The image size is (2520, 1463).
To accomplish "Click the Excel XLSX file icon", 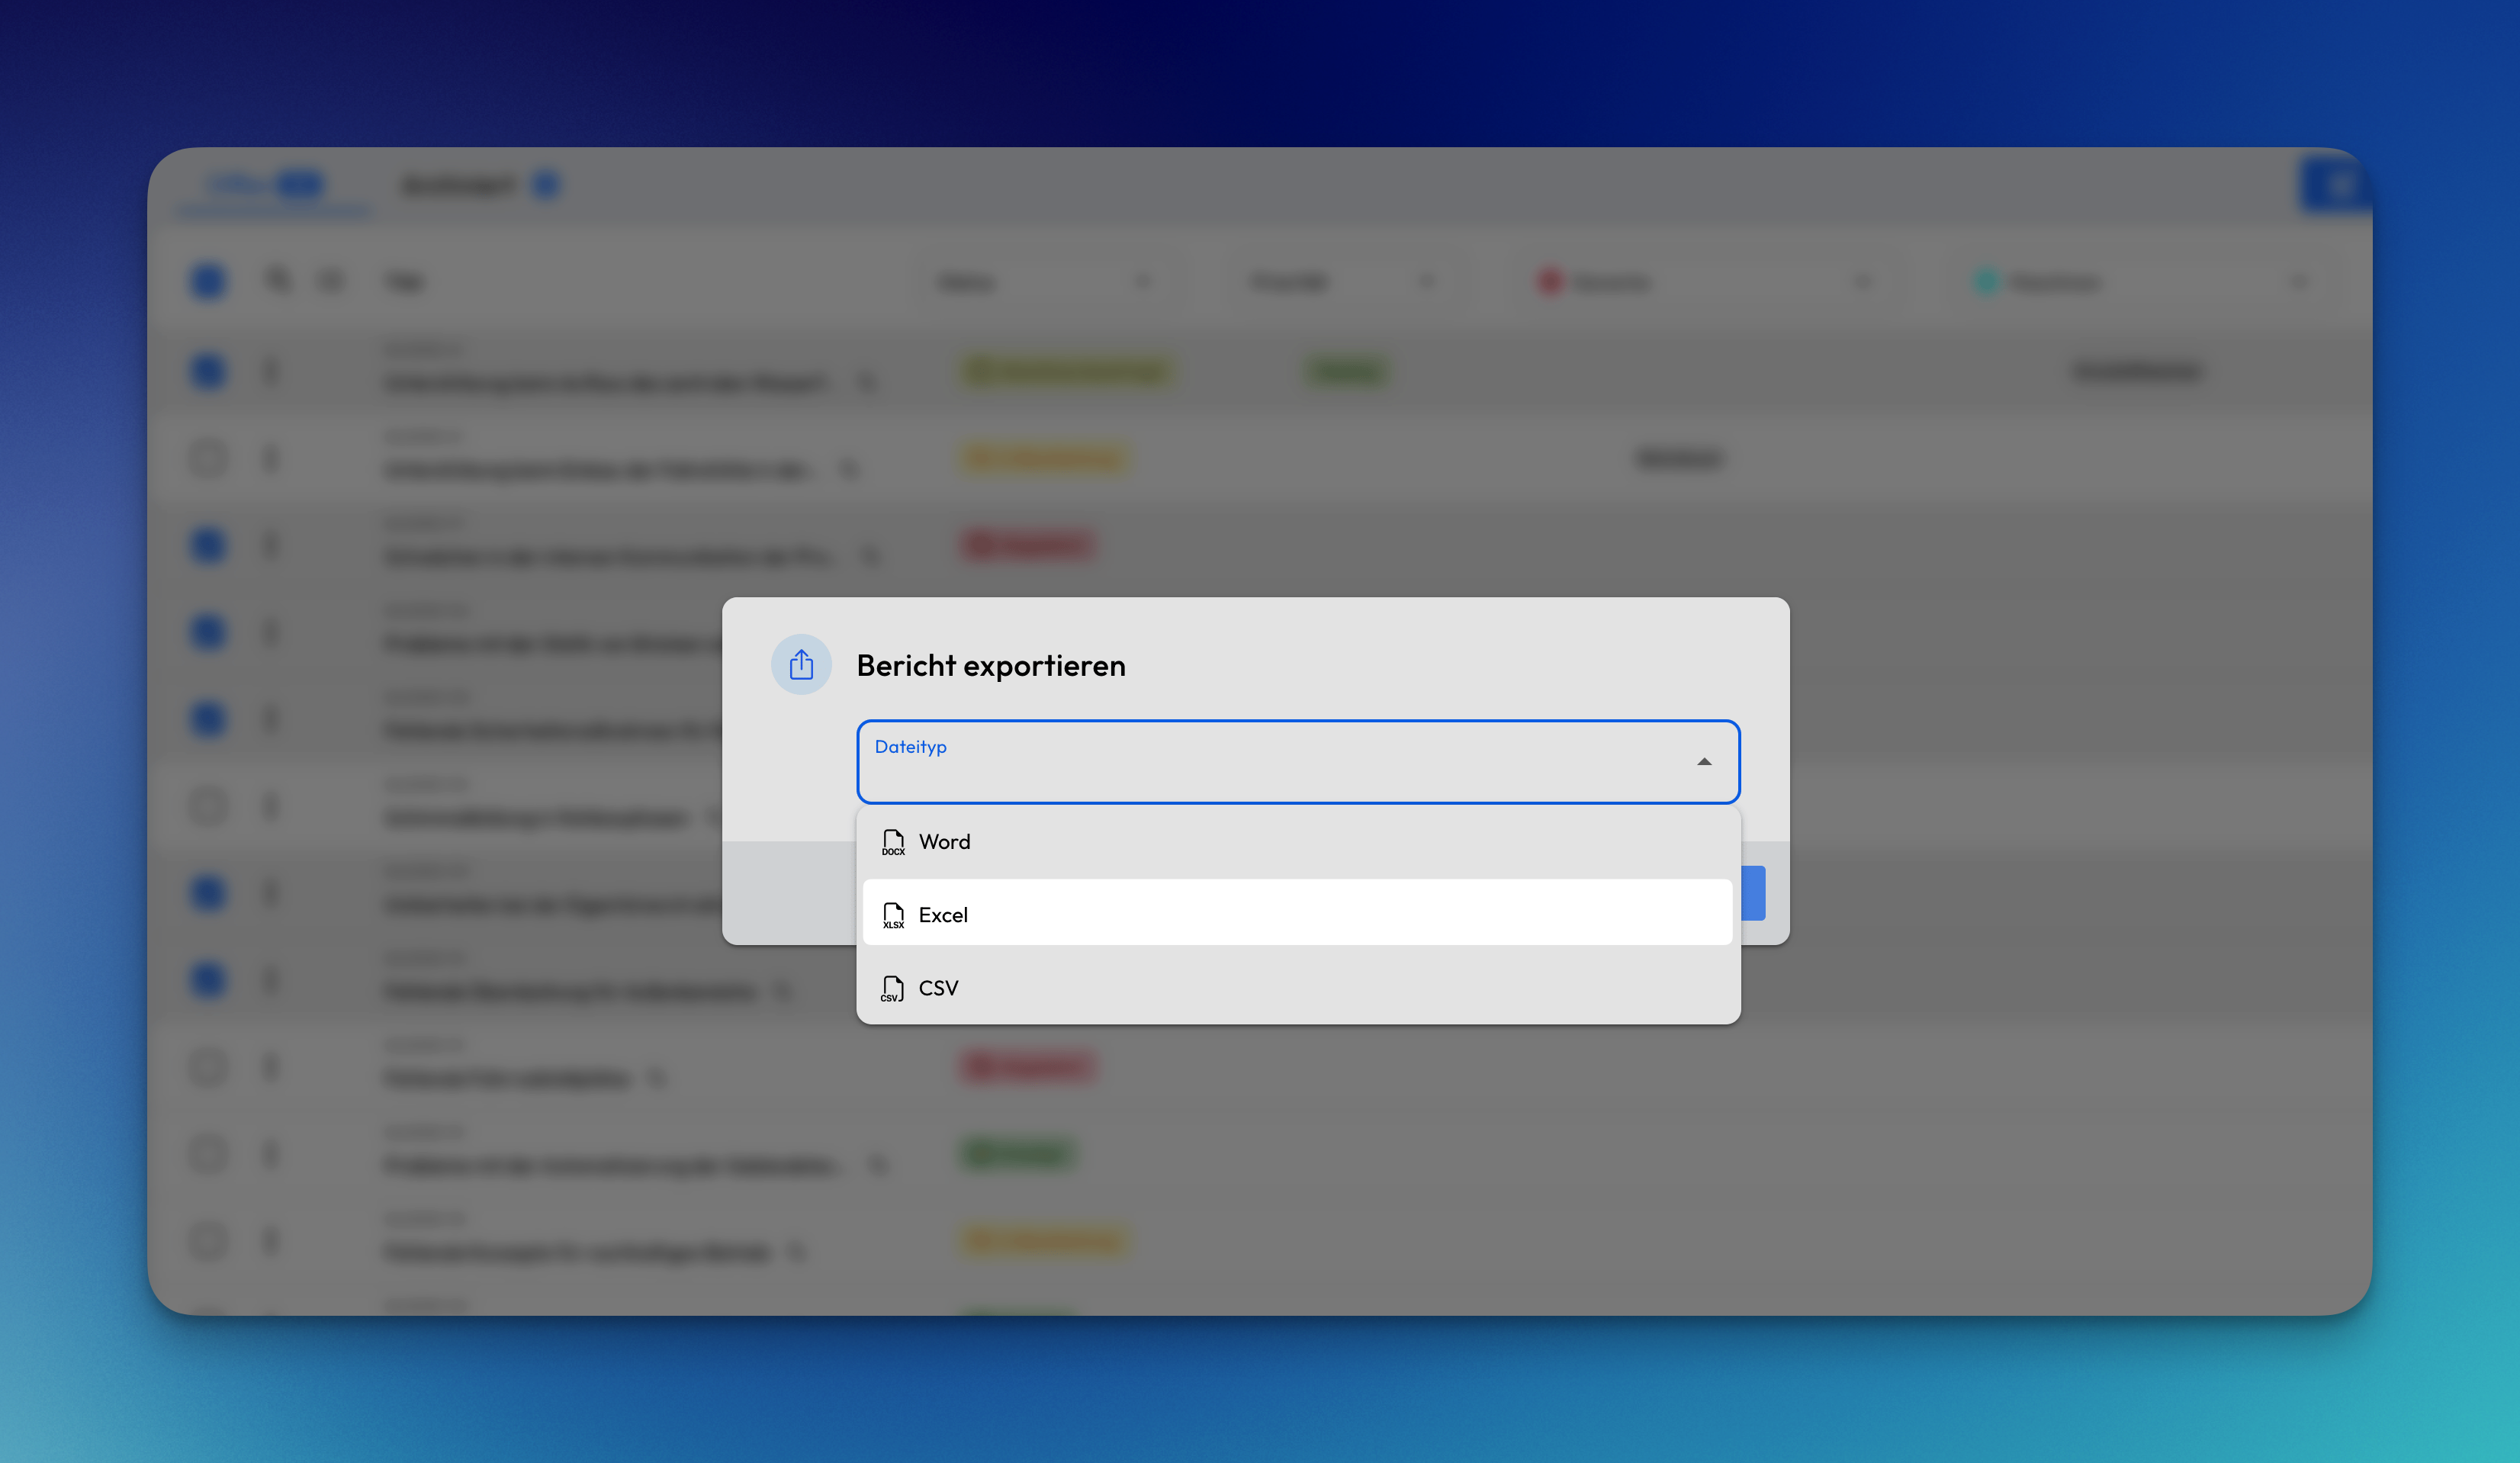I will [x=893, y=913].
